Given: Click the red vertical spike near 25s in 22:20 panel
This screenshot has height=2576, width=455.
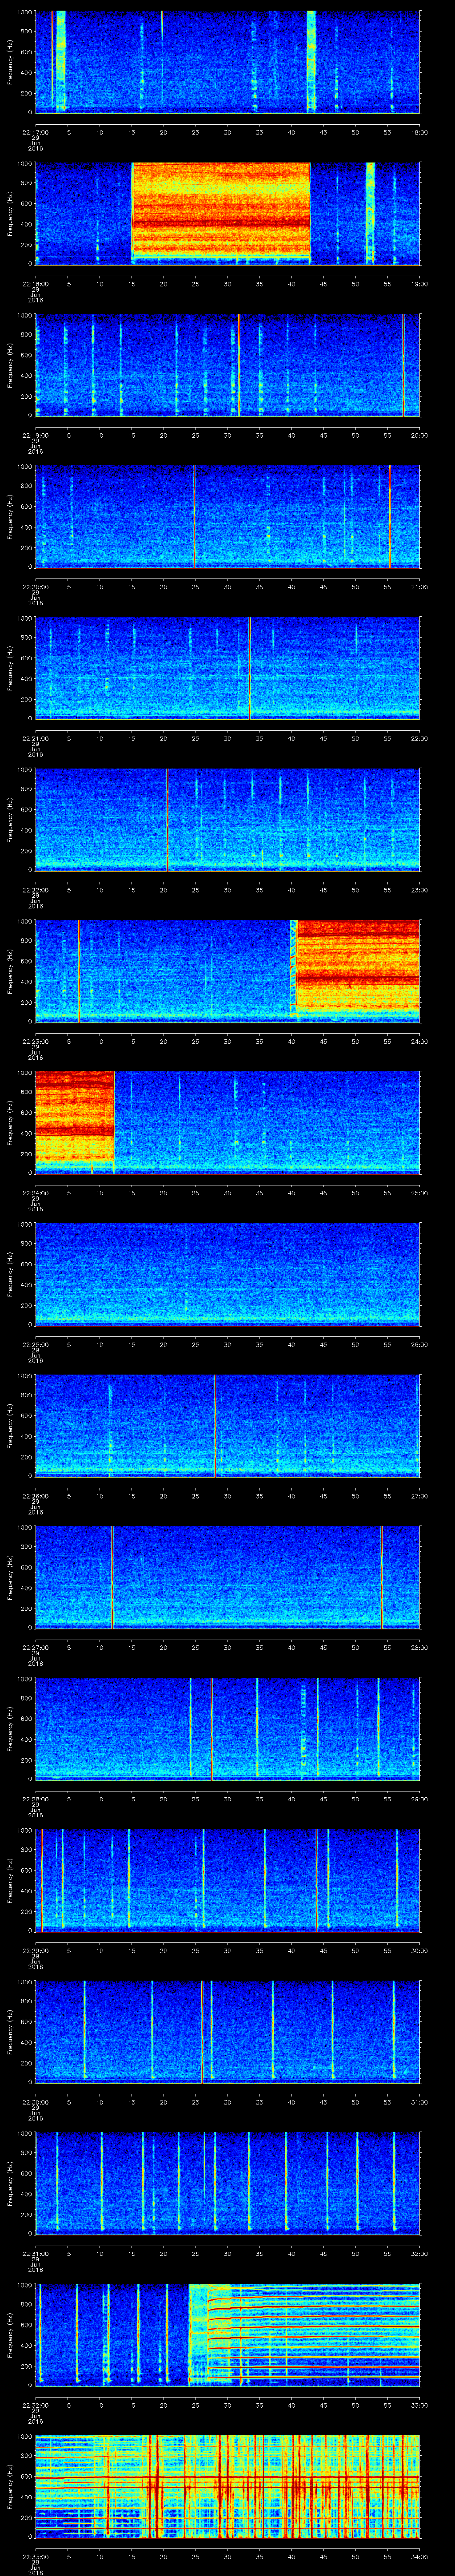Looking at the screenshot, I should [x=194, y=517].
